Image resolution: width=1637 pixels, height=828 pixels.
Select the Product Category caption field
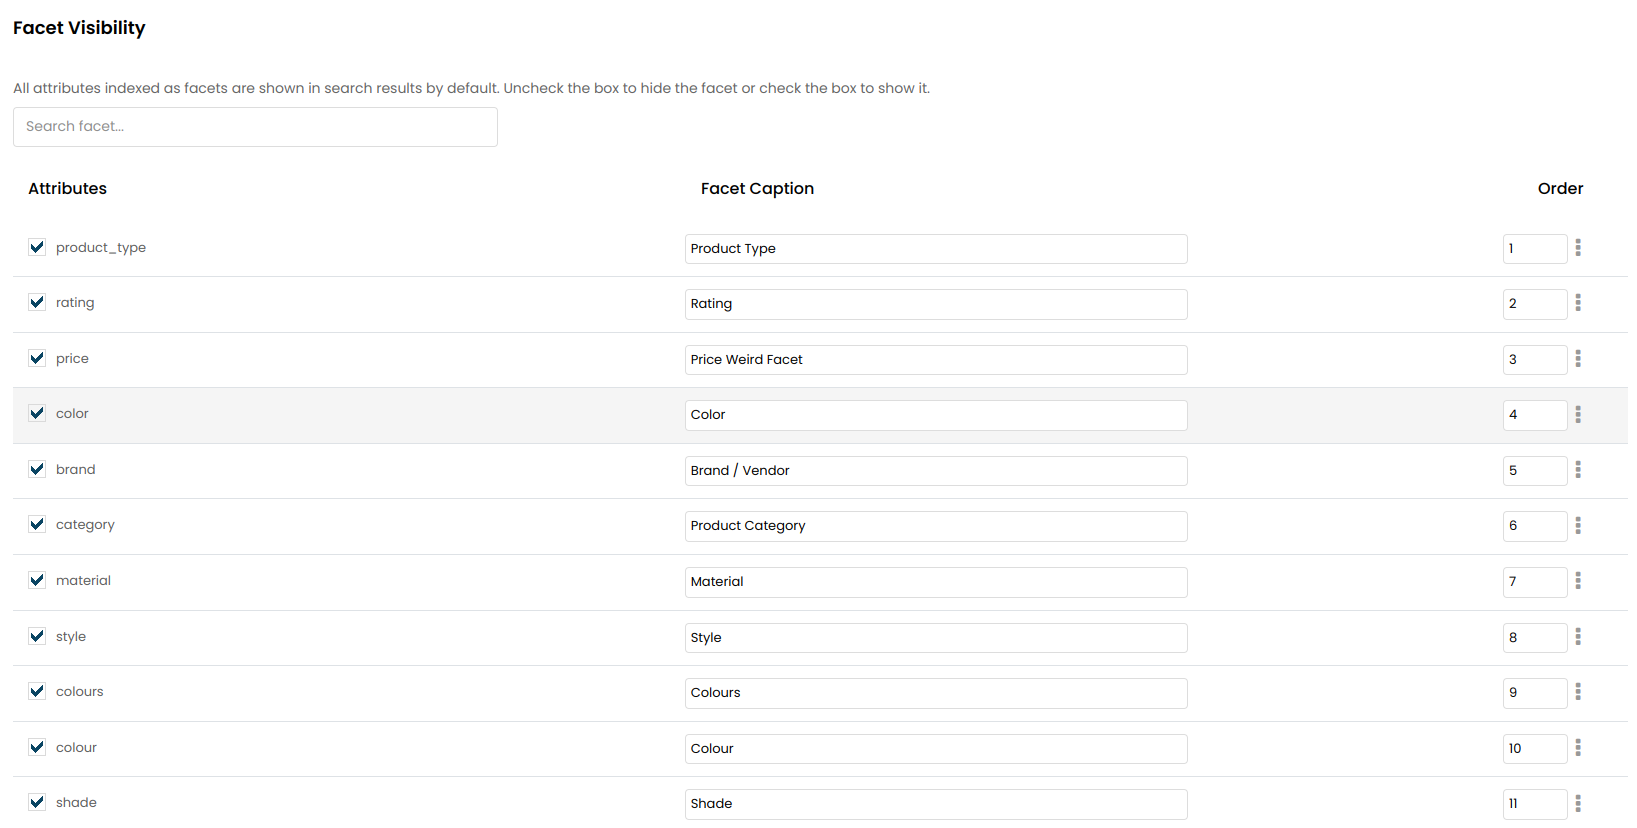coord(935,526)
